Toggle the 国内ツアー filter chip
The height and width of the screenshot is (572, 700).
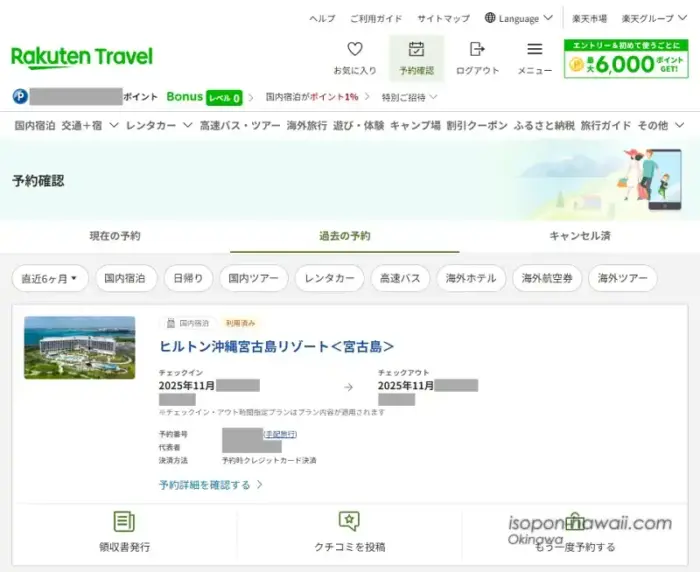point(254,279)
